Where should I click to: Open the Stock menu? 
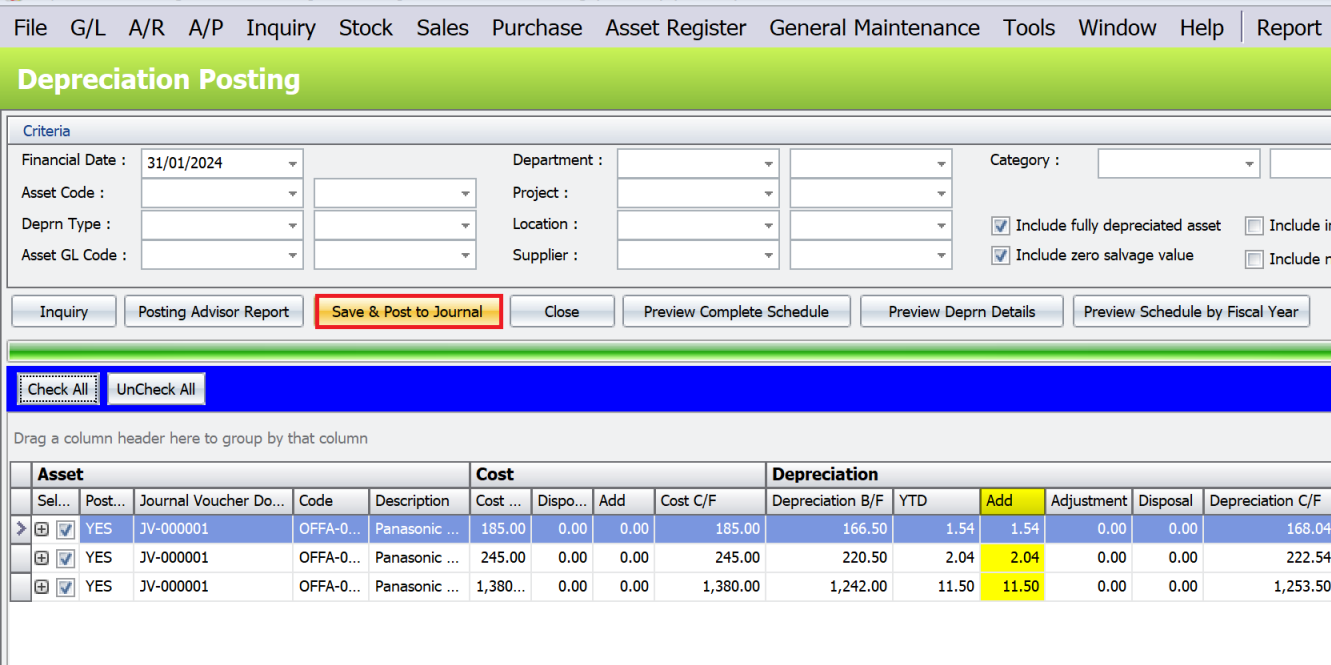click(366, 28)
